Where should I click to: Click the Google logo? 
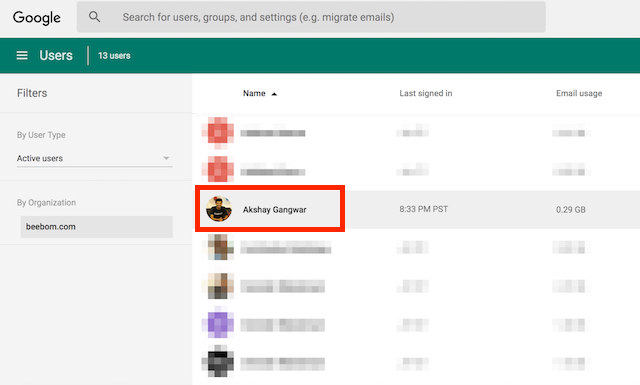click(37, 18)
